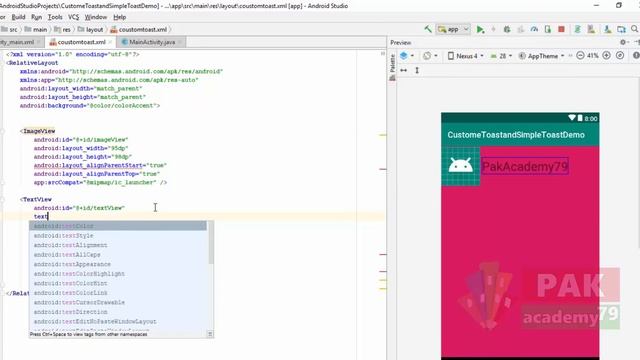Start debugging with the bug icon

(x=507, y=29)
